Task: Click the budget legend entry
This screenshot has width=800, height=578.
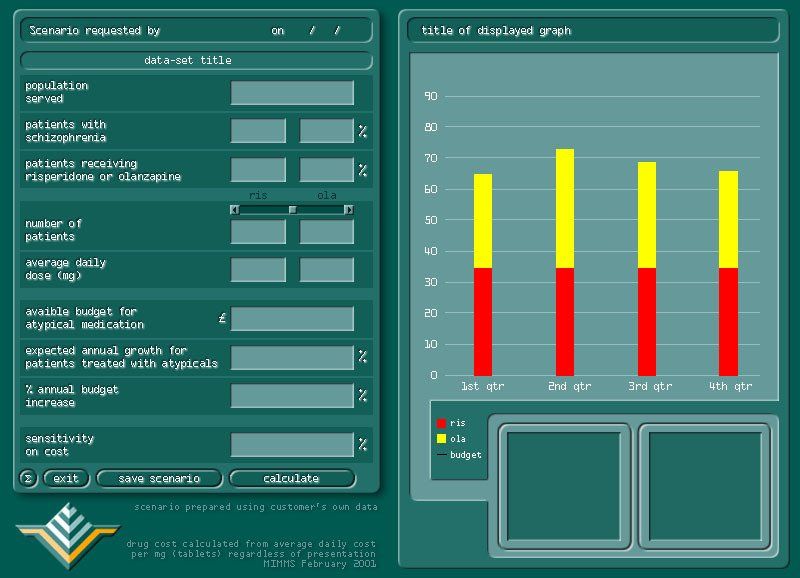Action: [459, 455]
